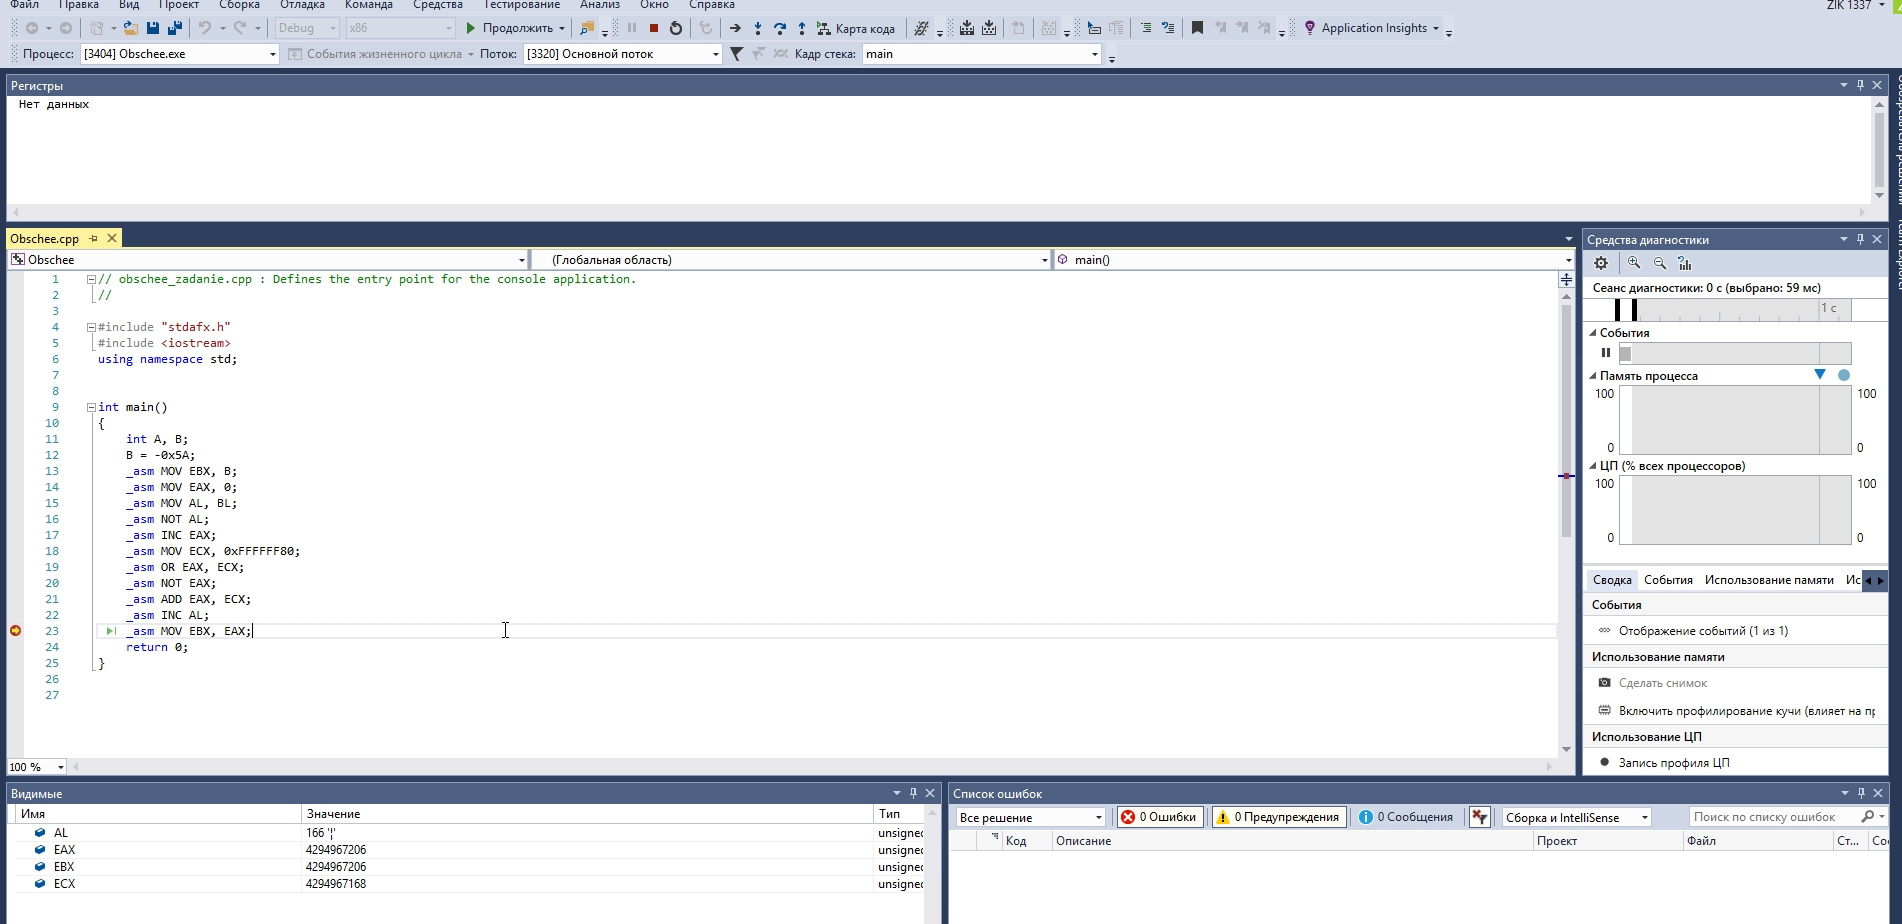Viewport: 1902px width, 924px height.
Task: Click the thread filter funnel icon
Action: pos(736,54)
